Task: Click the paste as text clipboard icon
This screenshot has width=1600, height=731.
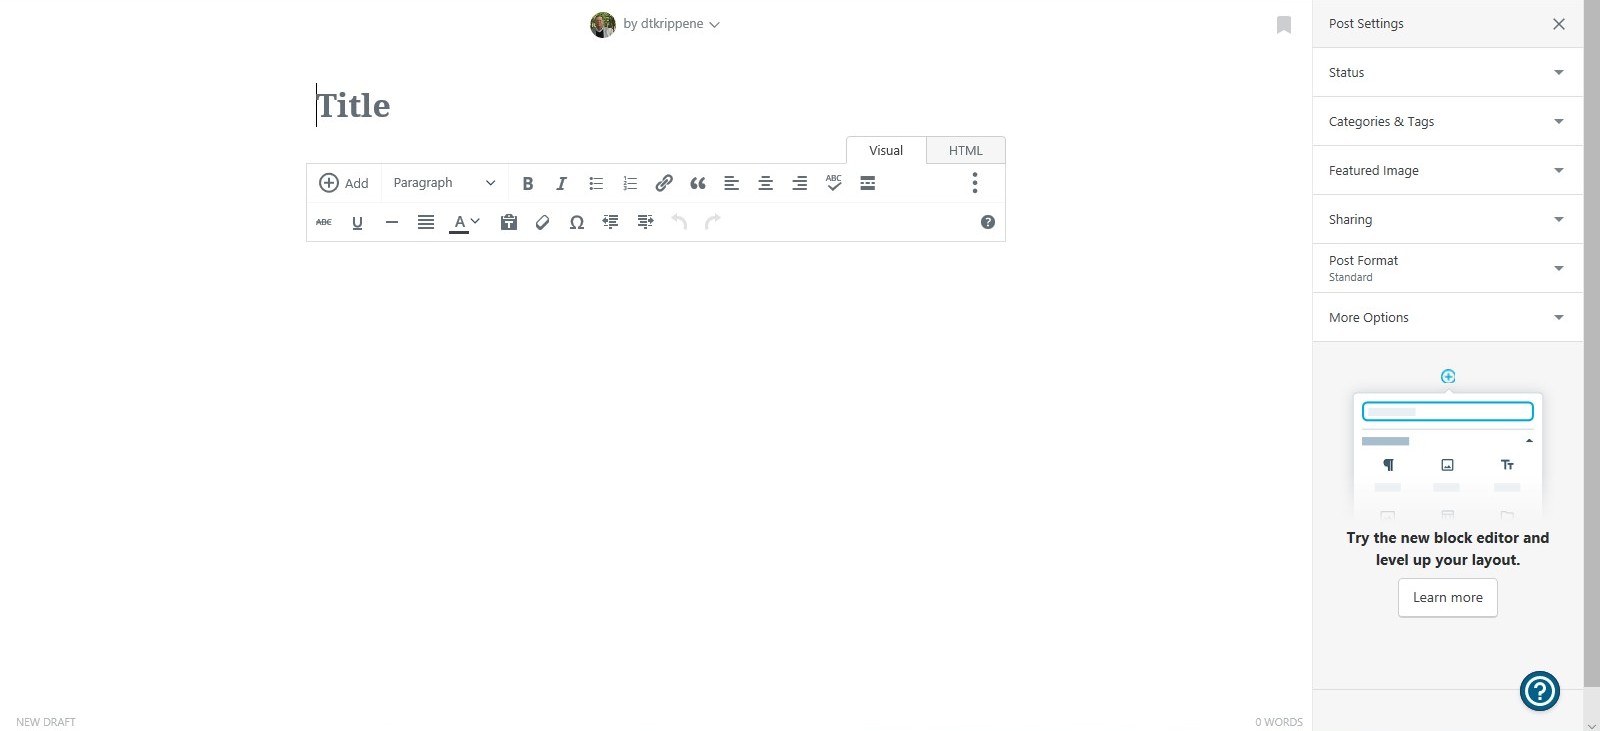Action: [509, 222]
